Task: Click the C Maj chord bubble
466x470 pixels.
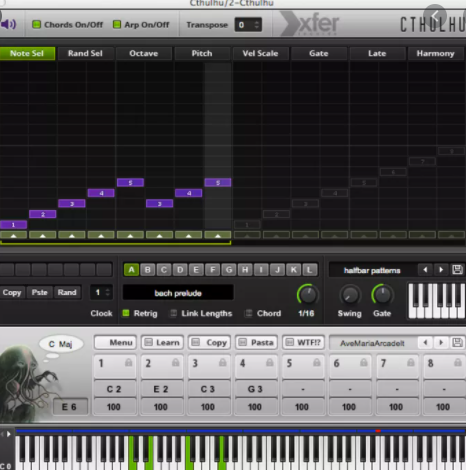Action: [x=61, y=344]
